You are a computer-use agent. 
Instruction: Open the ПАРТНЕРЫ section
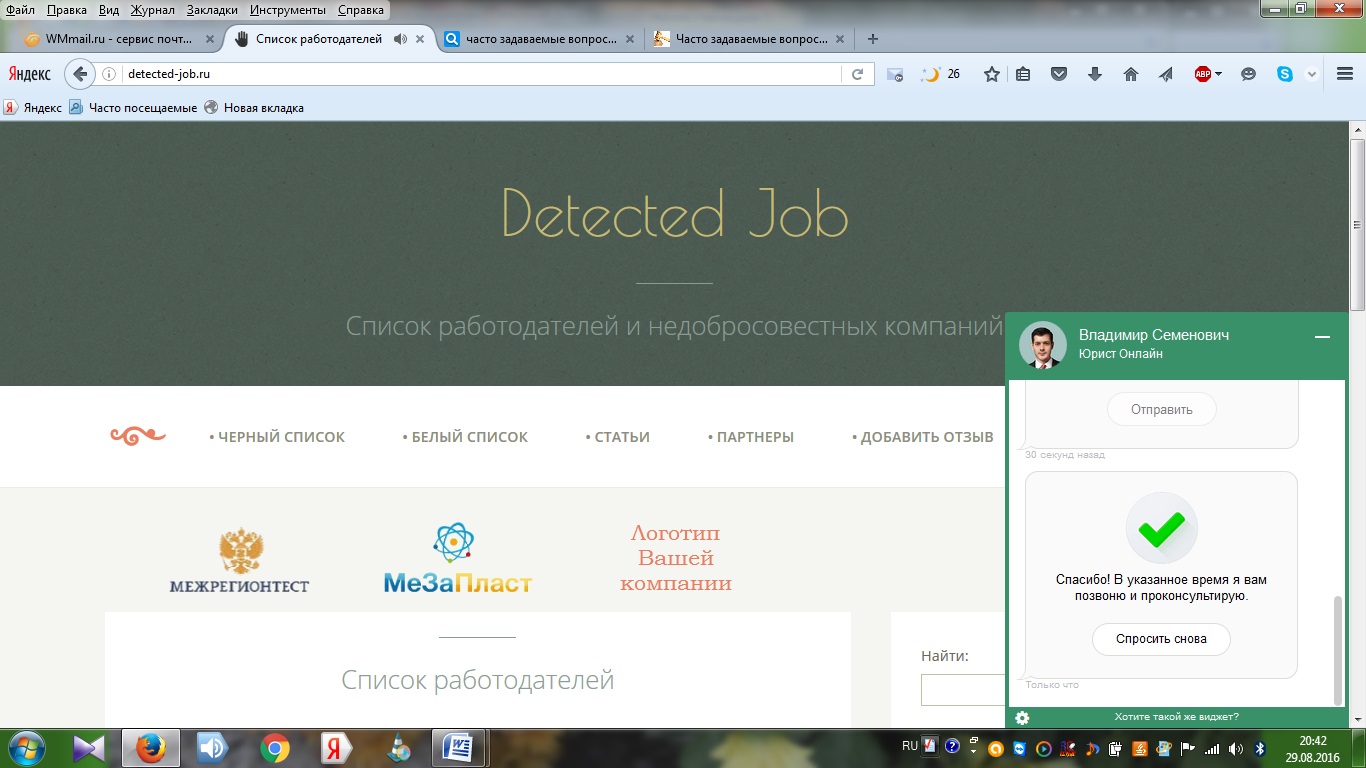(751, 437)
